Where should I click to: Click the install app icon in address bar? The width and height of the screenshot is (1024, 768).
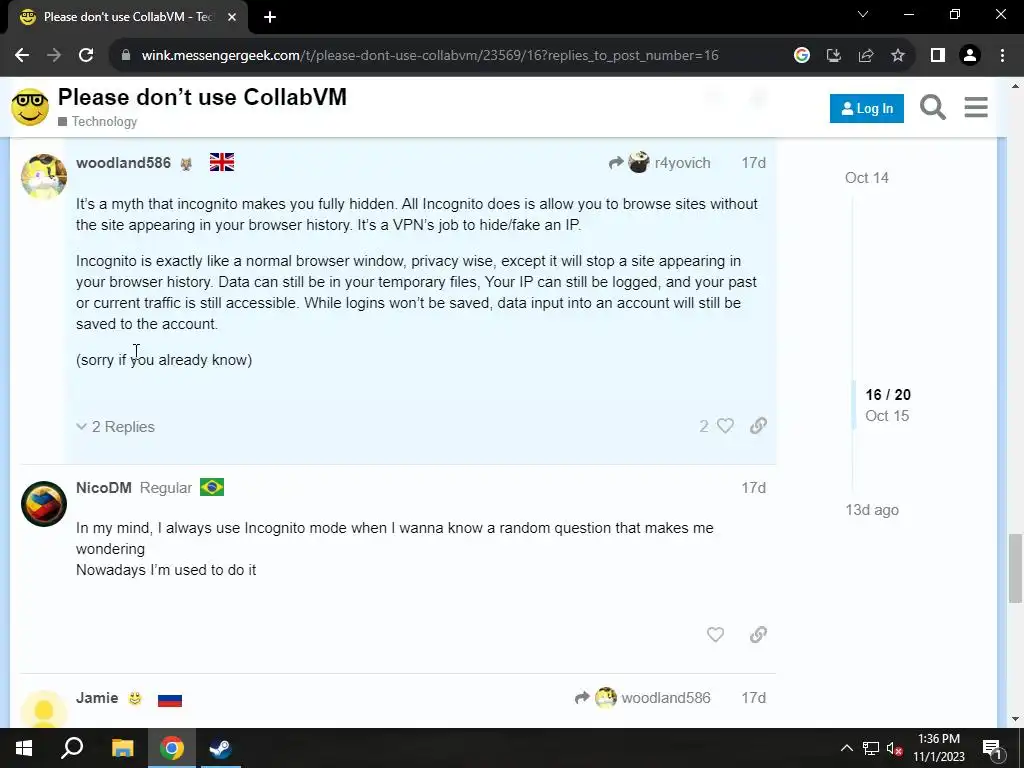coord(834,56)
